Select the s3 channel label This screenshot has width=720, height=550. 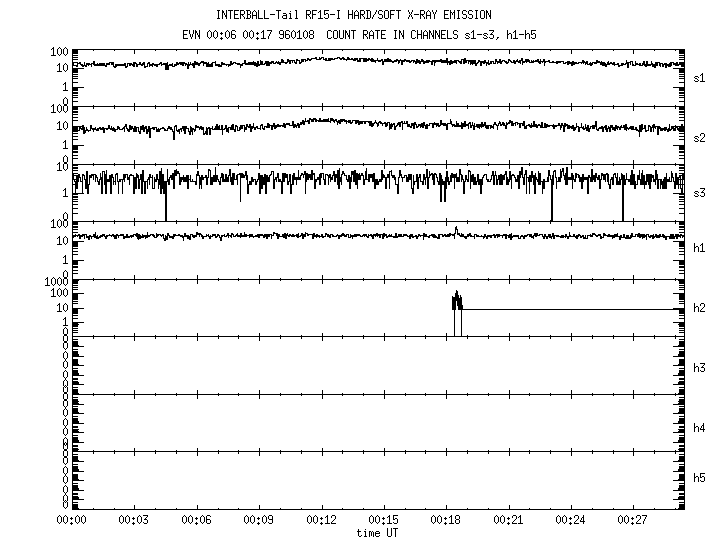point(700,193)
